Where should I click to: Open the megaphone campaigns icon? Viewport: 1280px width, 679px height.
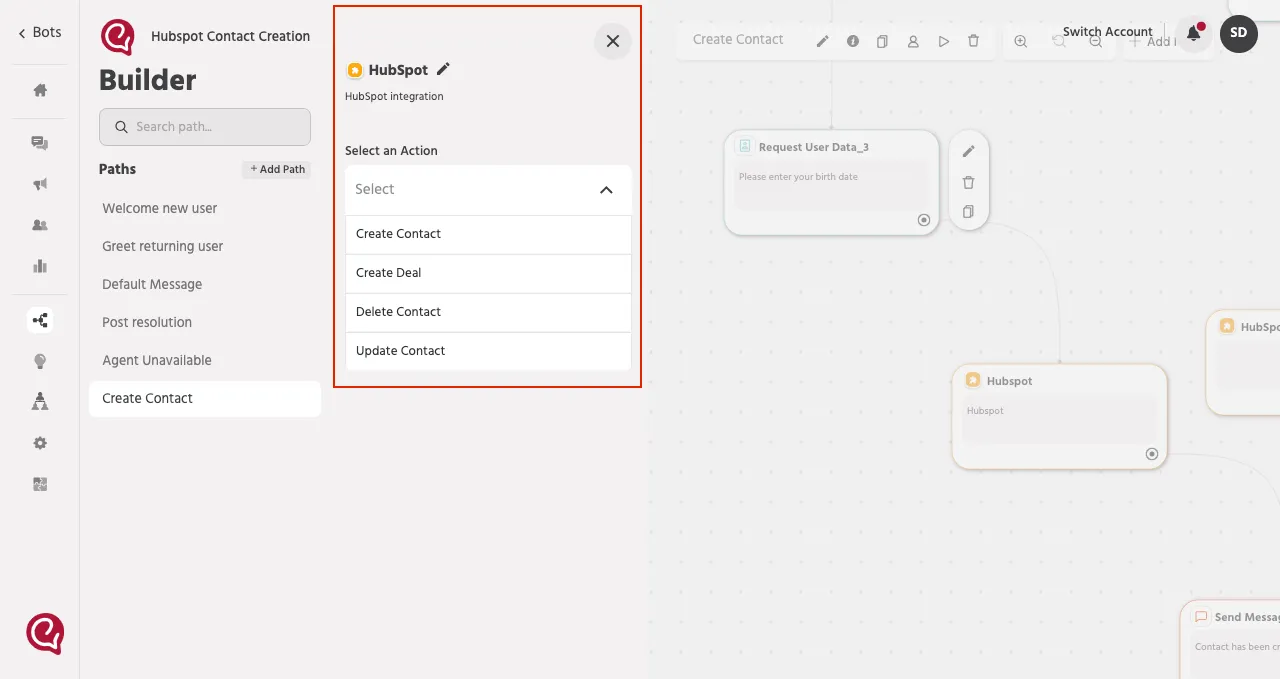(40, 184)
